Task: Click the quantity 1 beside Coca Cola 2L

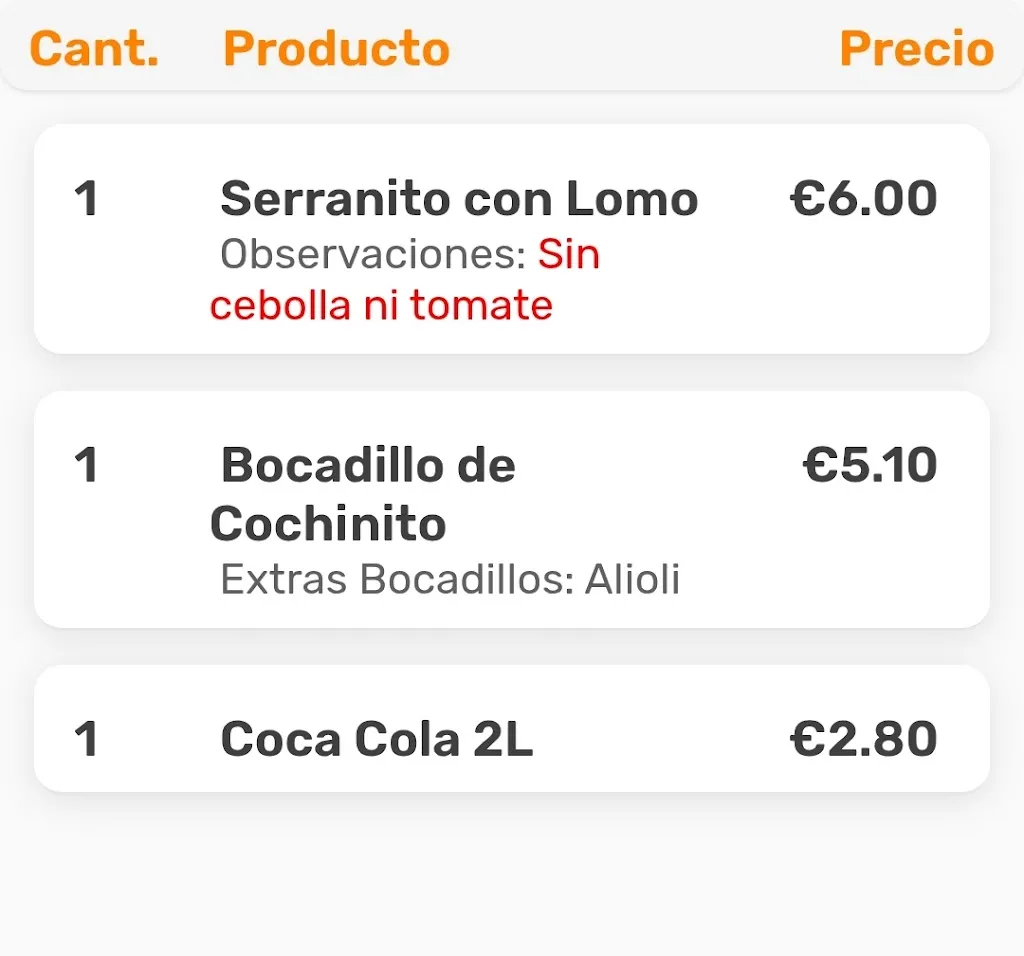Action: [87, 740]
